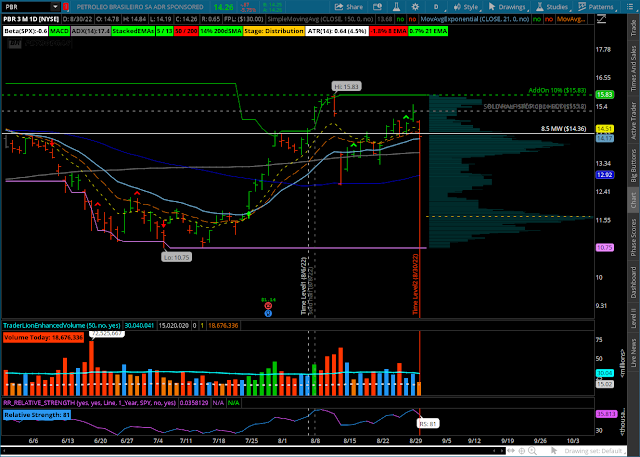Open the symbol dropdown arrow next to PBR
This screenshot has height=457, width=640.
(55, 7)
